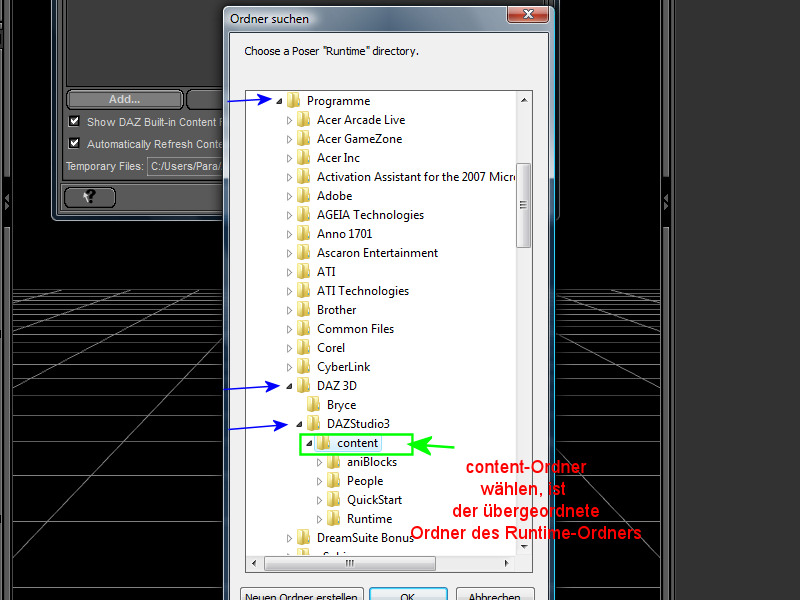Click the DAZ 3D folder icon
This screenshot has width=800, height=600.
304,386
